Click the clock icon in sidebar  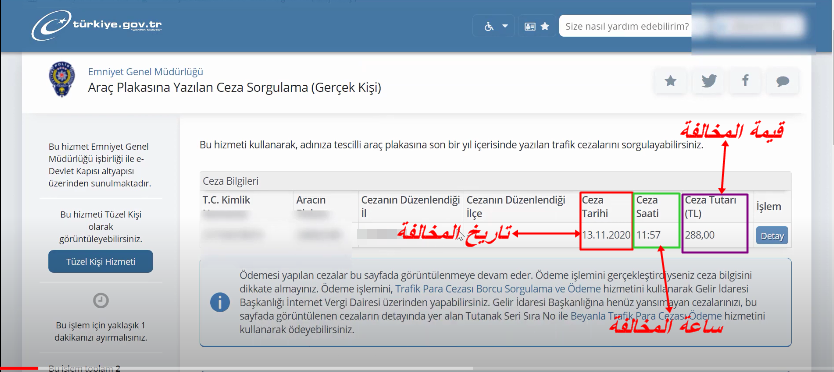tap(101, 301)
